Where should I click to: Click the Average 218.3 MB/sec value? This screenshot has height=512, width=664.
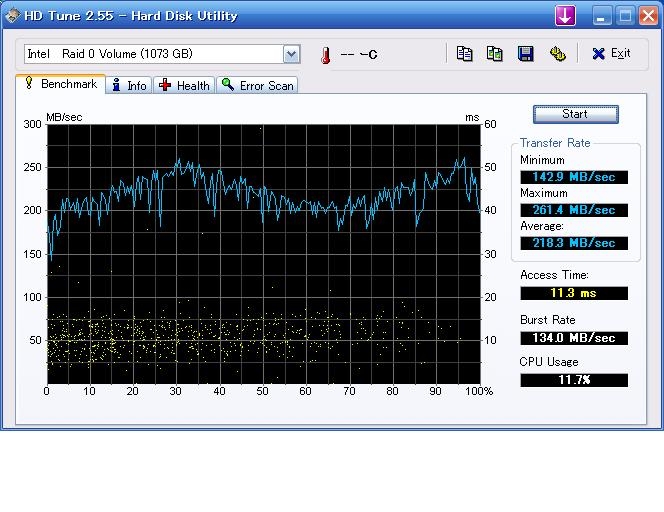(x=574, y=243)
